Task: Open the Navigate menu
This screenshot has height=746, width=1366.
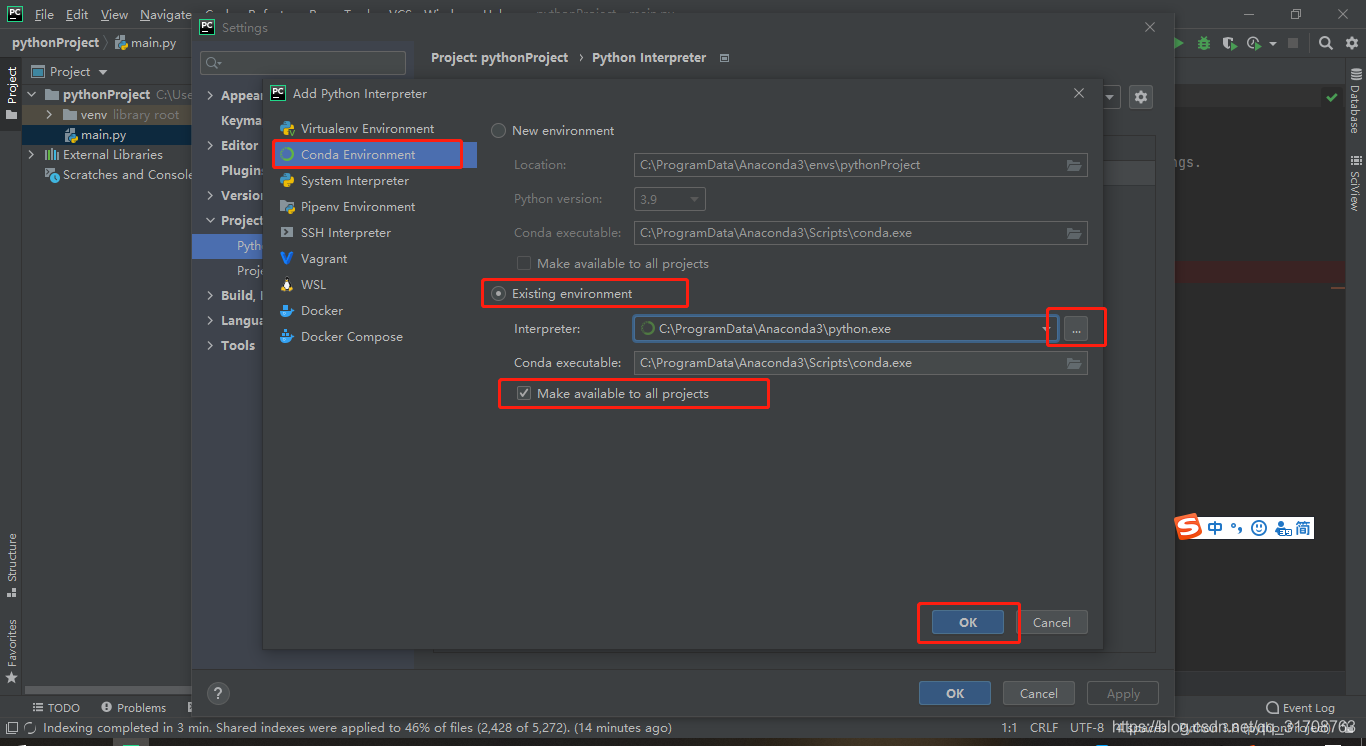Action: [x=166, y=15]
